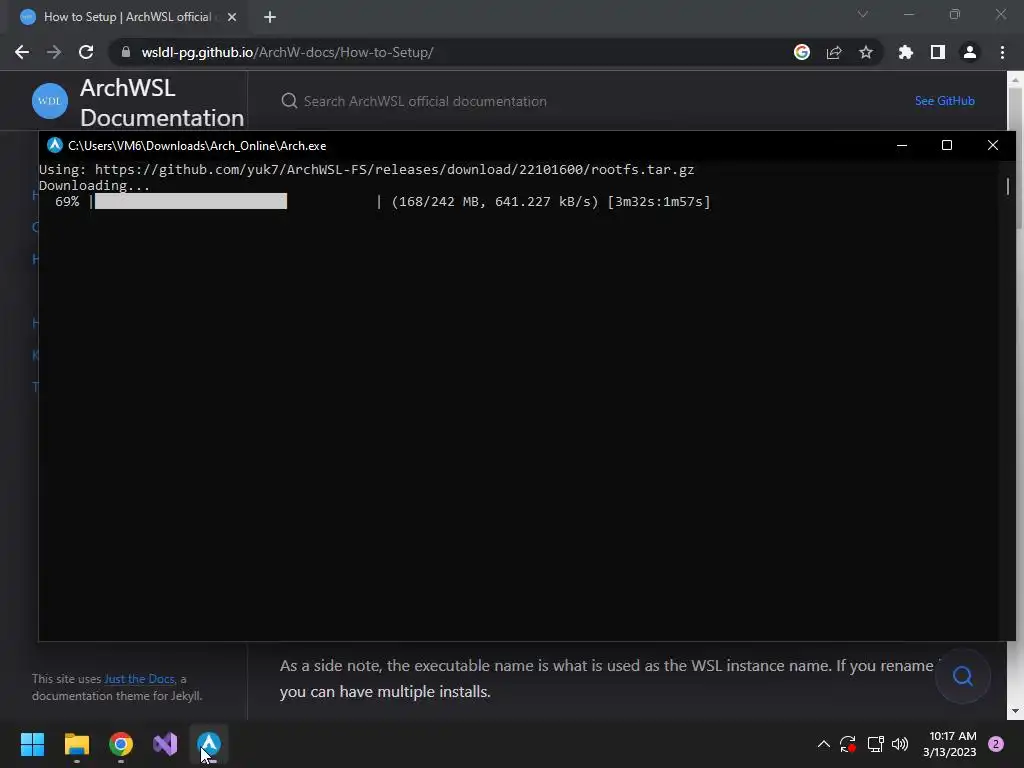
Task: Maximize the Arch.exe console window
Action: [x=947, y=145]
